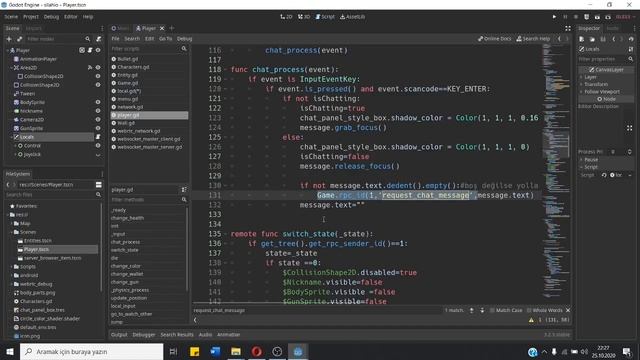
Task: Click create new resource icon in Inspector
Action: (582, 39)
